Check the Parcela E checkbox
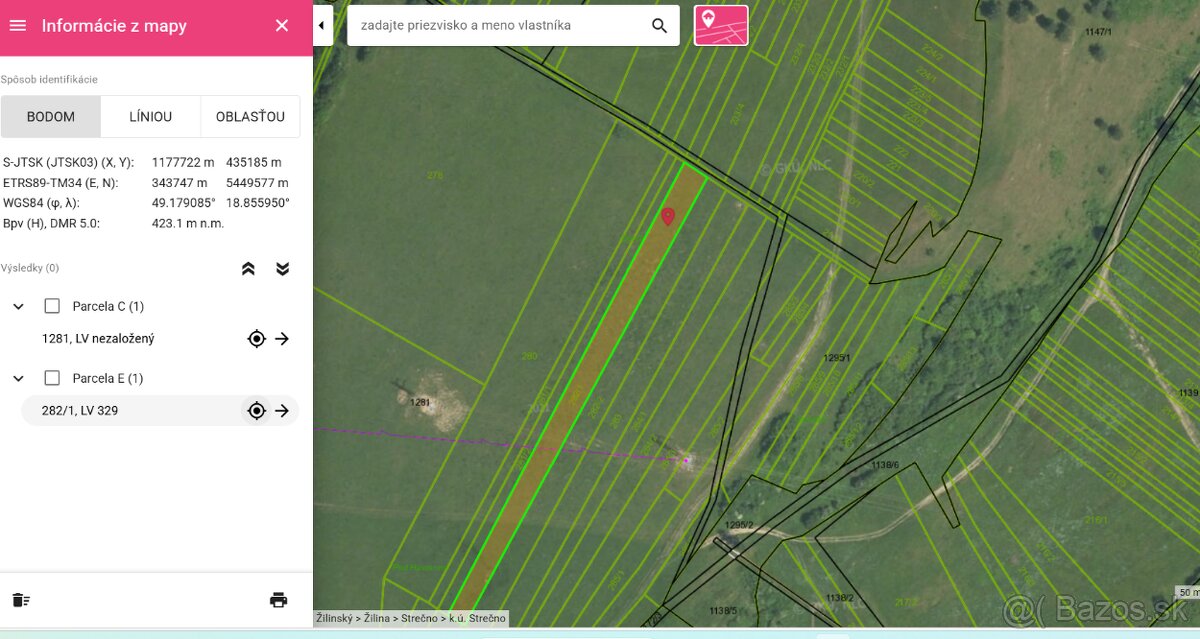Image resolution: width=1200 pixels, height=639 pixels. click(x=52, y=378)
